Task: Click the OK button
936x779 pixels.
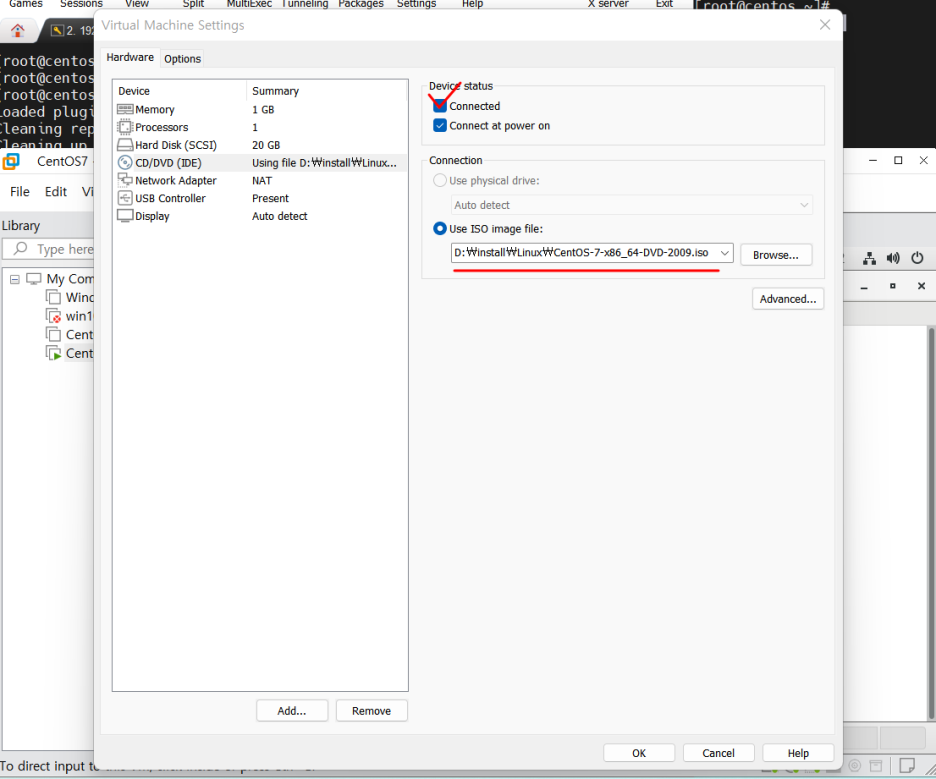Action: click(639, 753)
